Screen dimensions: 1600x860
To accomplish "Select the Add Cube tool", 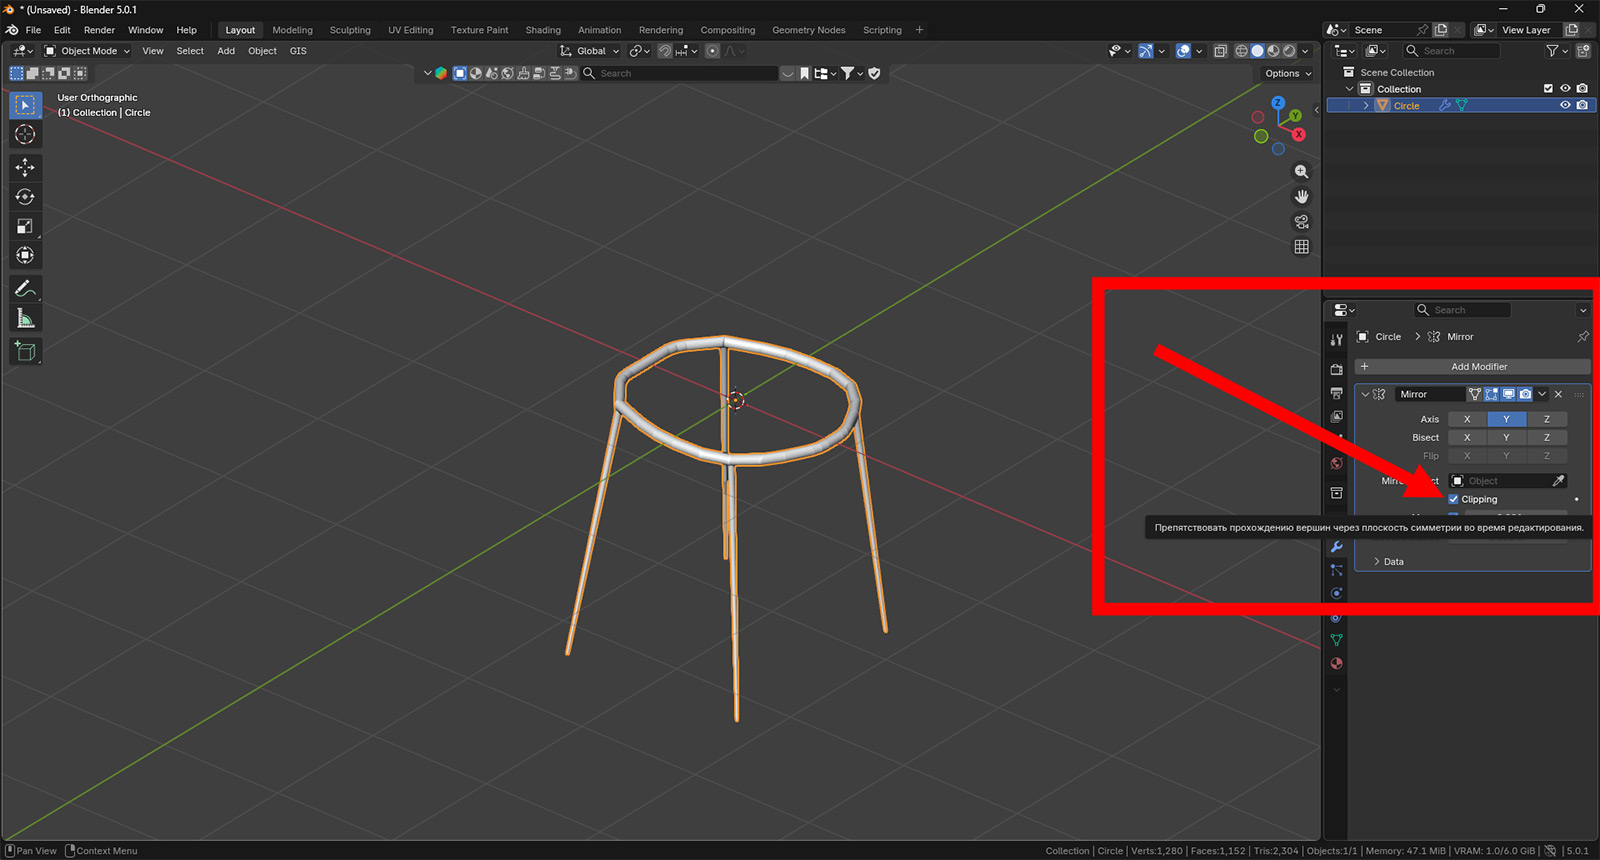I will 25,351.
